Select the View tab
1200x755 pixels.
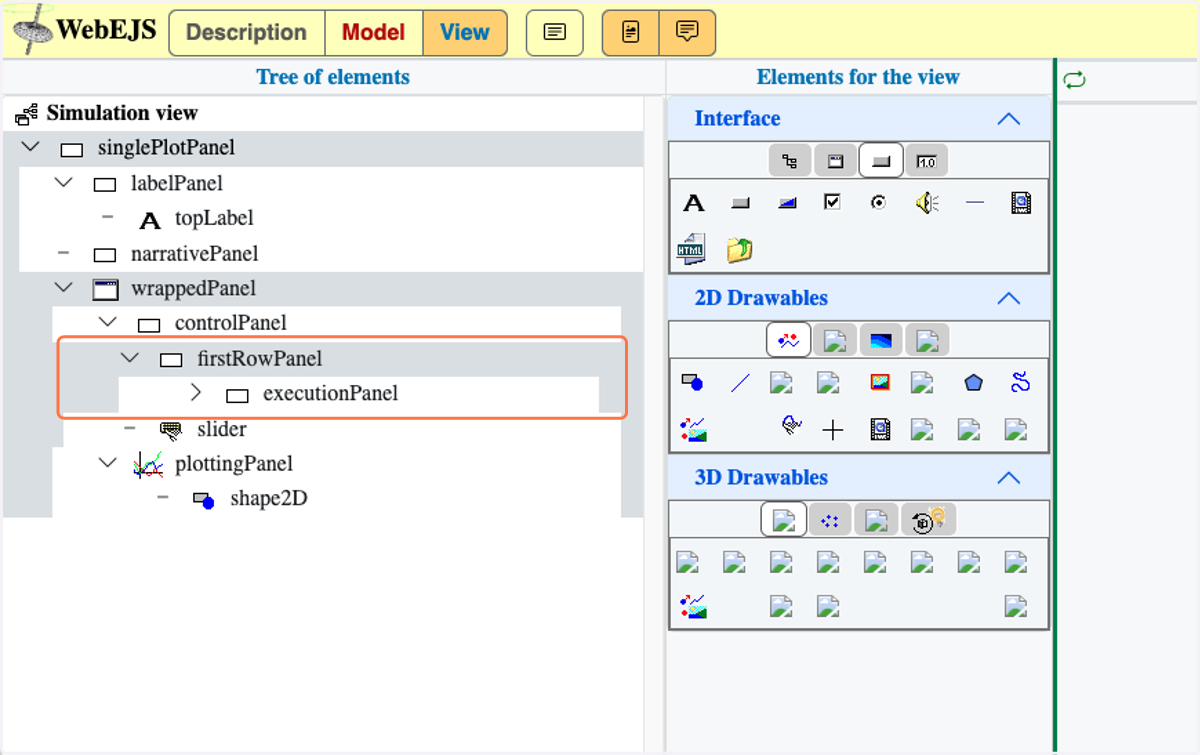tap(465, 32)
